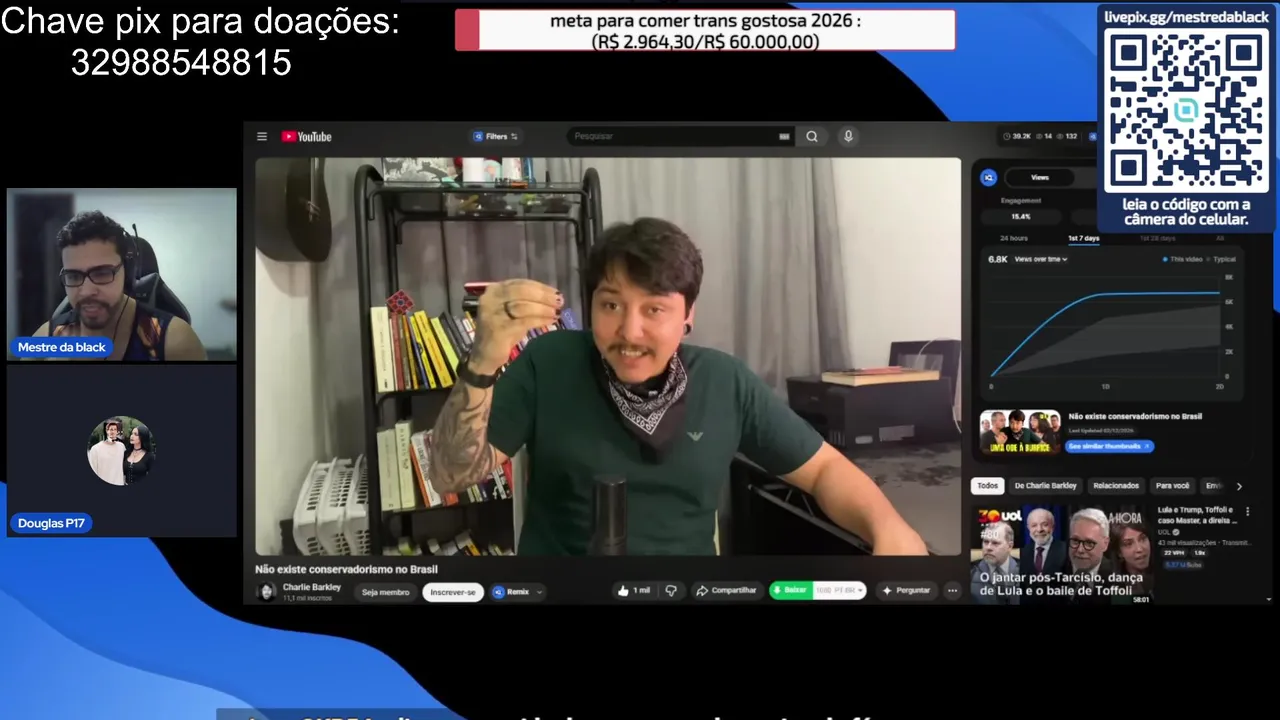The width and height of the screenshot is (1280, 720).
Task: Select the Relacionados filter chip
Action: tap(1116, 486)
